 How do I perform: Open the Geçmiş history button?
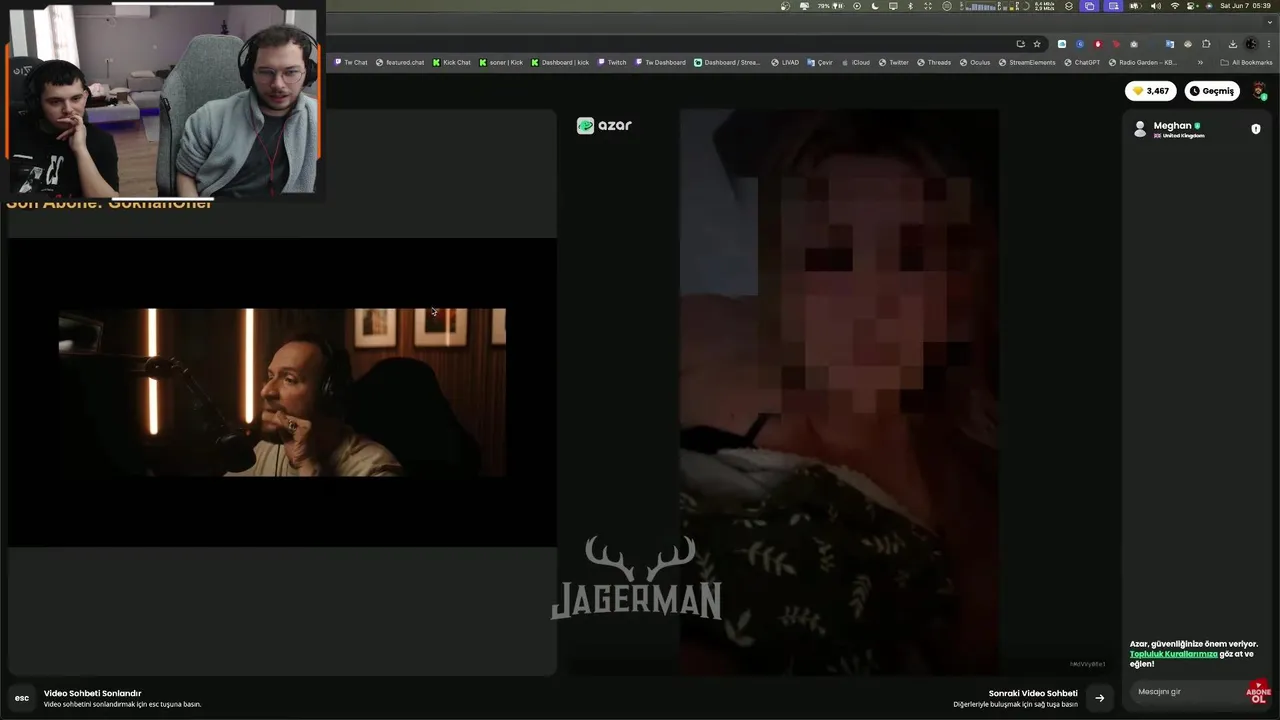(x=1212, y=91)
